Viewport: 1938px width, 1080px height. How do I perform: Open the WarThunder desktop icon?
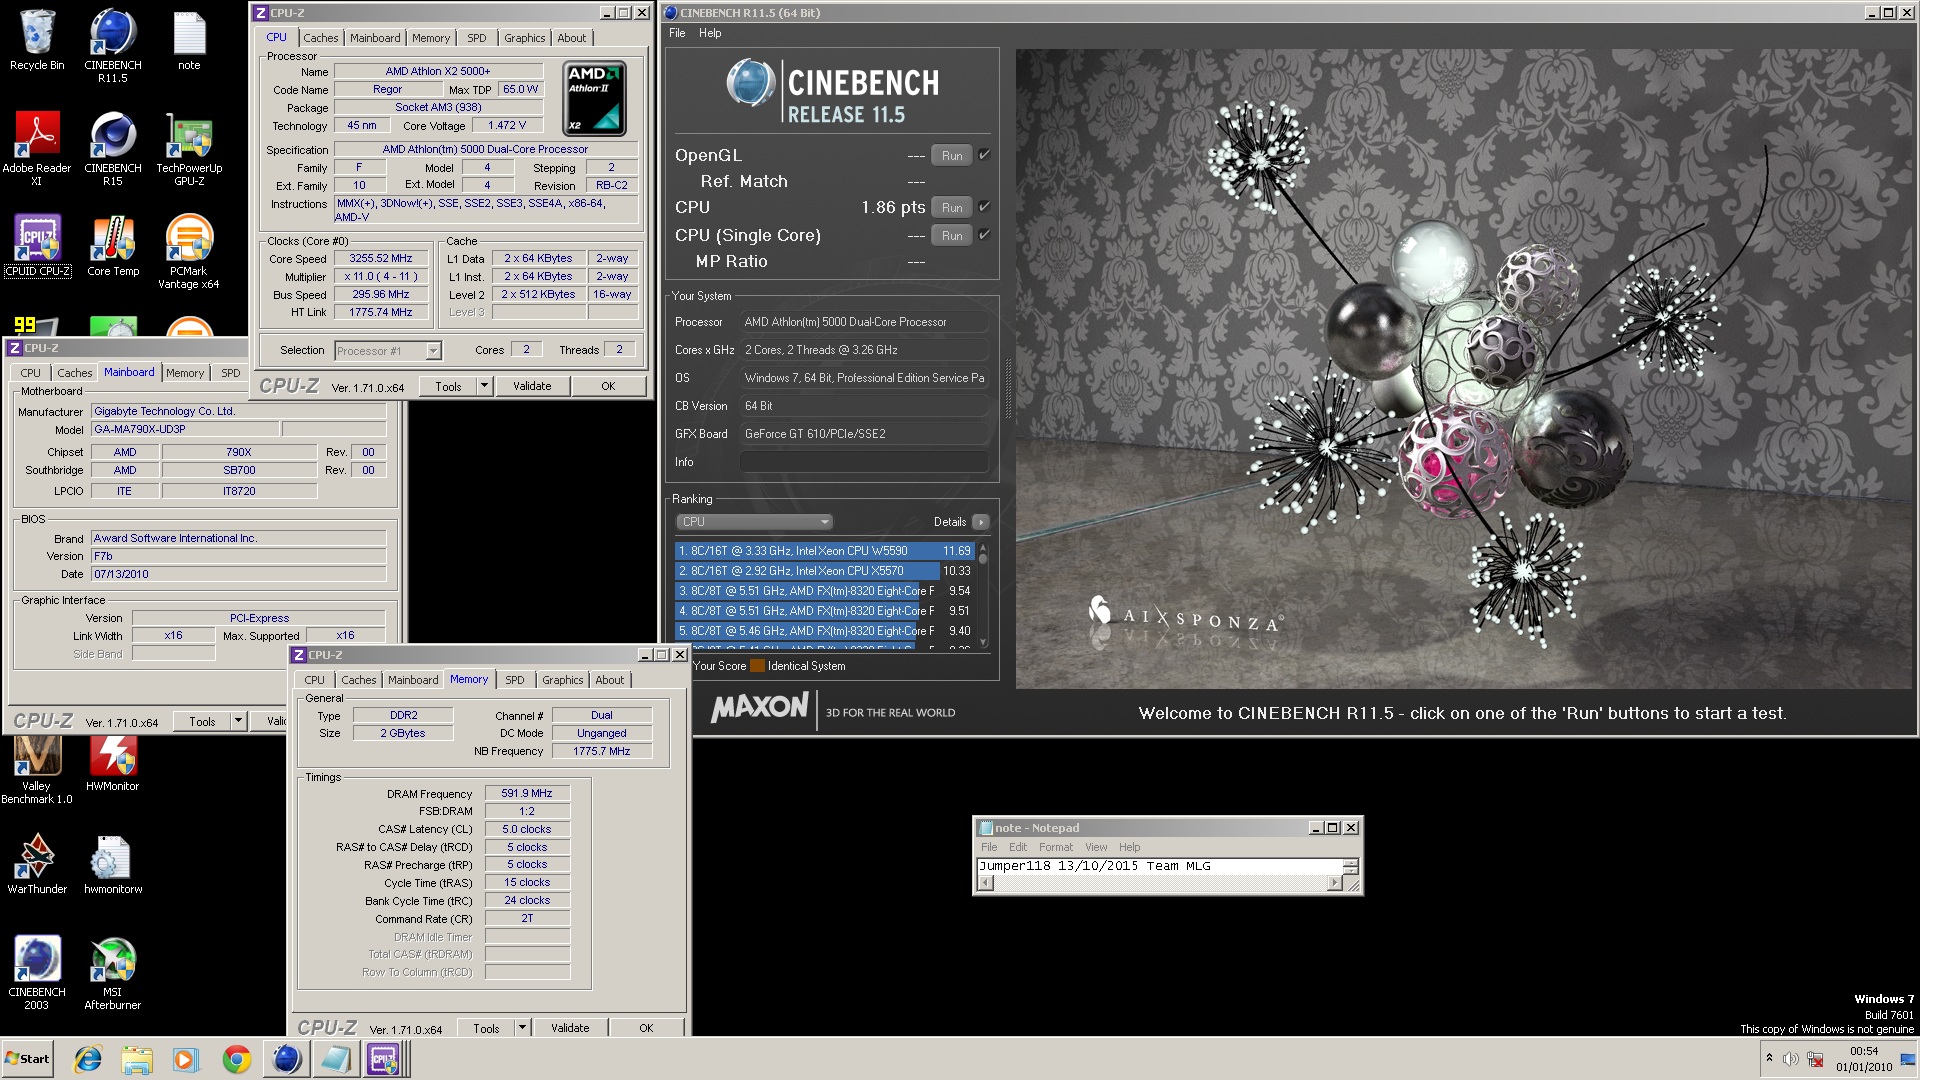(37, 864)
